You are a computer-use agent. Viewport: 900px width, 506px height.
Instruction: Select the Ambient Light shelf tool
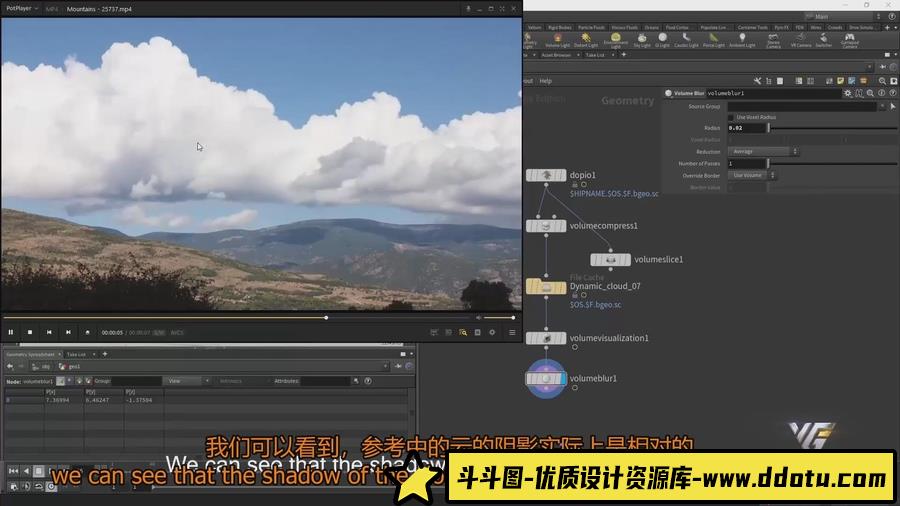coord(742,40)
